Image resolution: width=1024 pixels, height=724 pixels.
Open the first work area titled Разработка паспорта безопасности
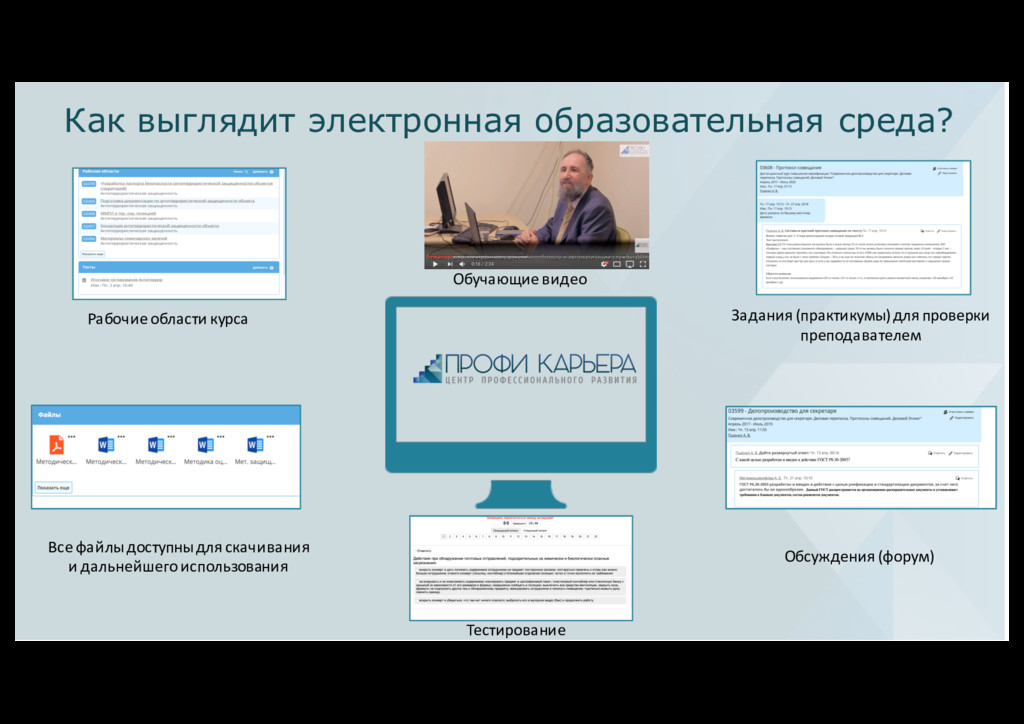pos(187,185)
